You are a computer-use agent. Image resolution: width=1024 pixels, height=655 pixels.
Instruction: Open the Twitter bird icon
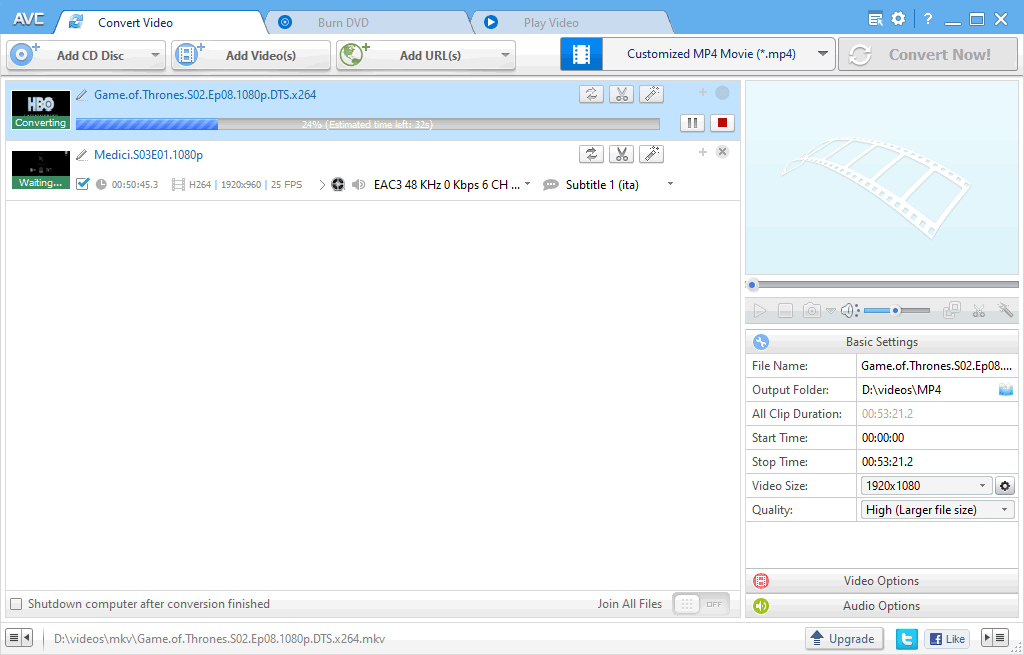pyautogui.click(x=906, y=639)
